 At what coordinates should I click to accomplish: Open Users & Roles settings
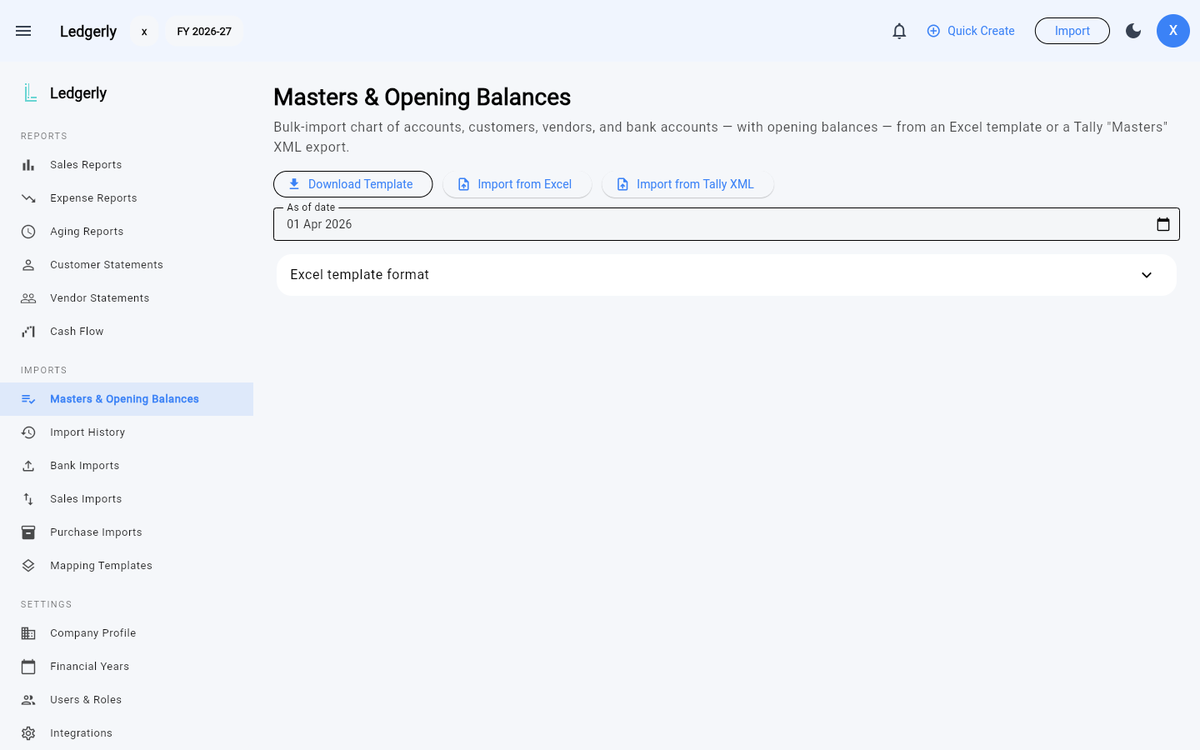coord(126,700)
